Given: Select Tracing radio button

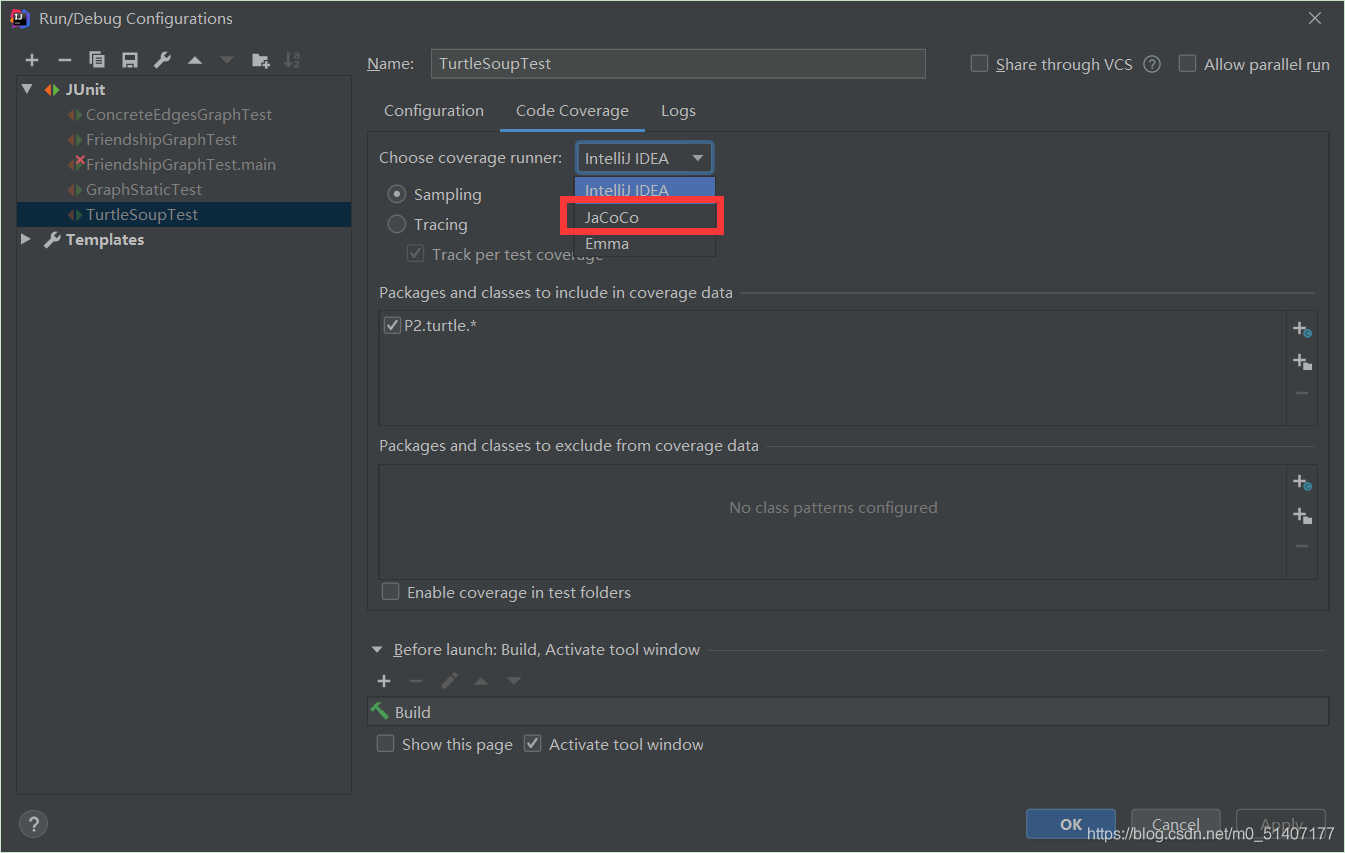Looking at the screenshot, I should pyautogui.click(x=397, y=224).
